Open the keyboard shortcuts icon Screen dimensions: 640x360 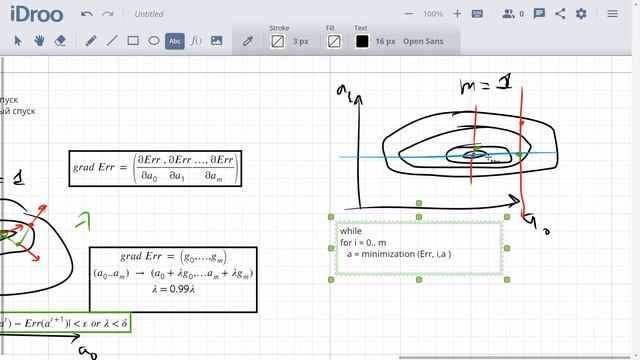pos(477,14)
